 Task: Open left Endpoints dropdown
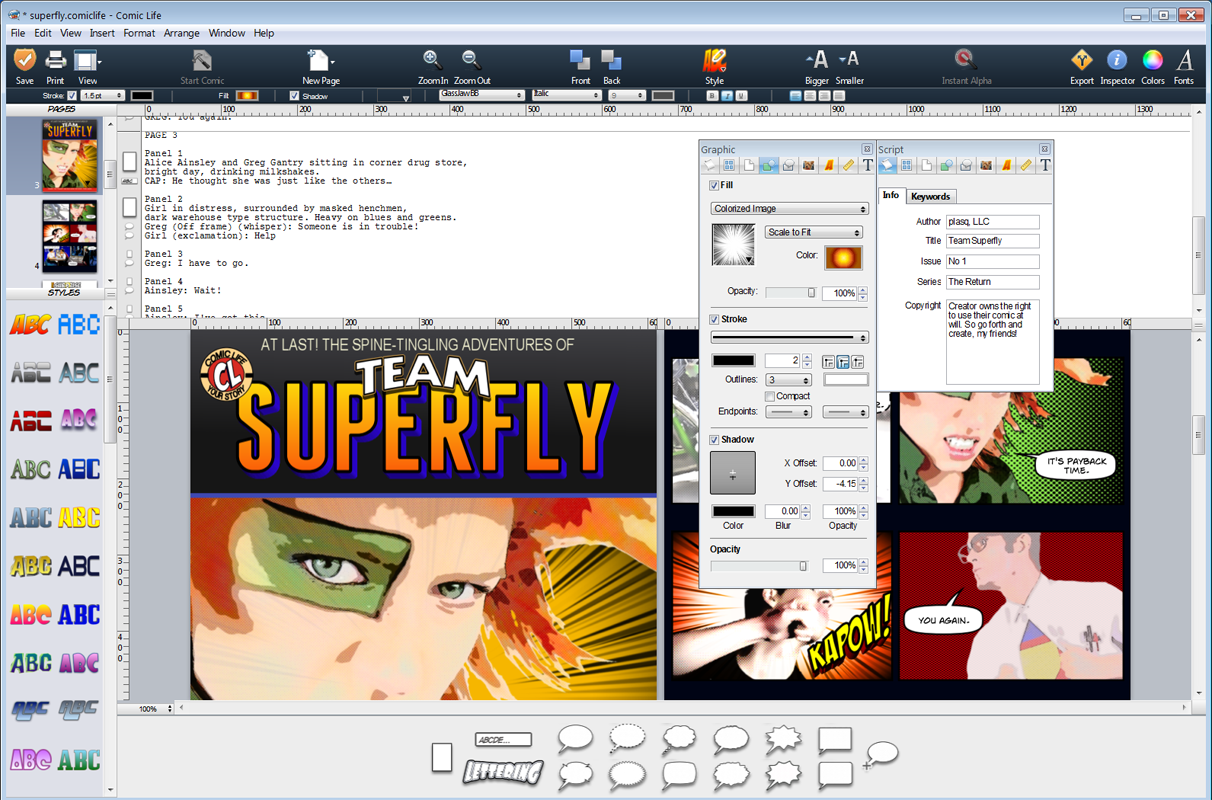coord(789,412)
